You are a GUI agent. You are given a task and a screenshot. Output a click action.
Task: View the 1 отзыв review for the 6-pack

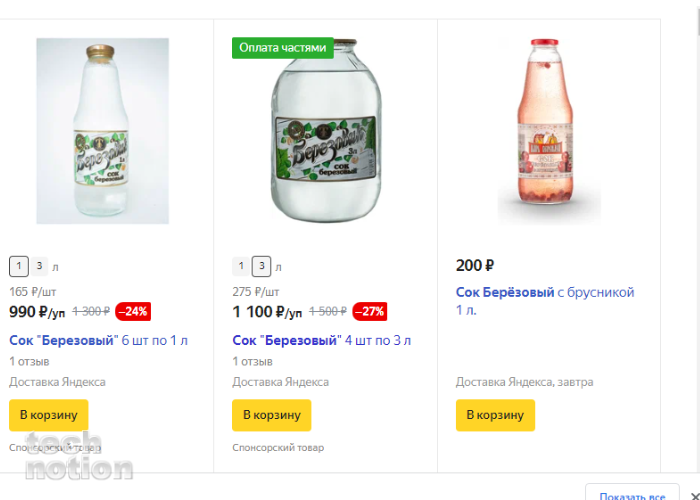pos(27,361)
